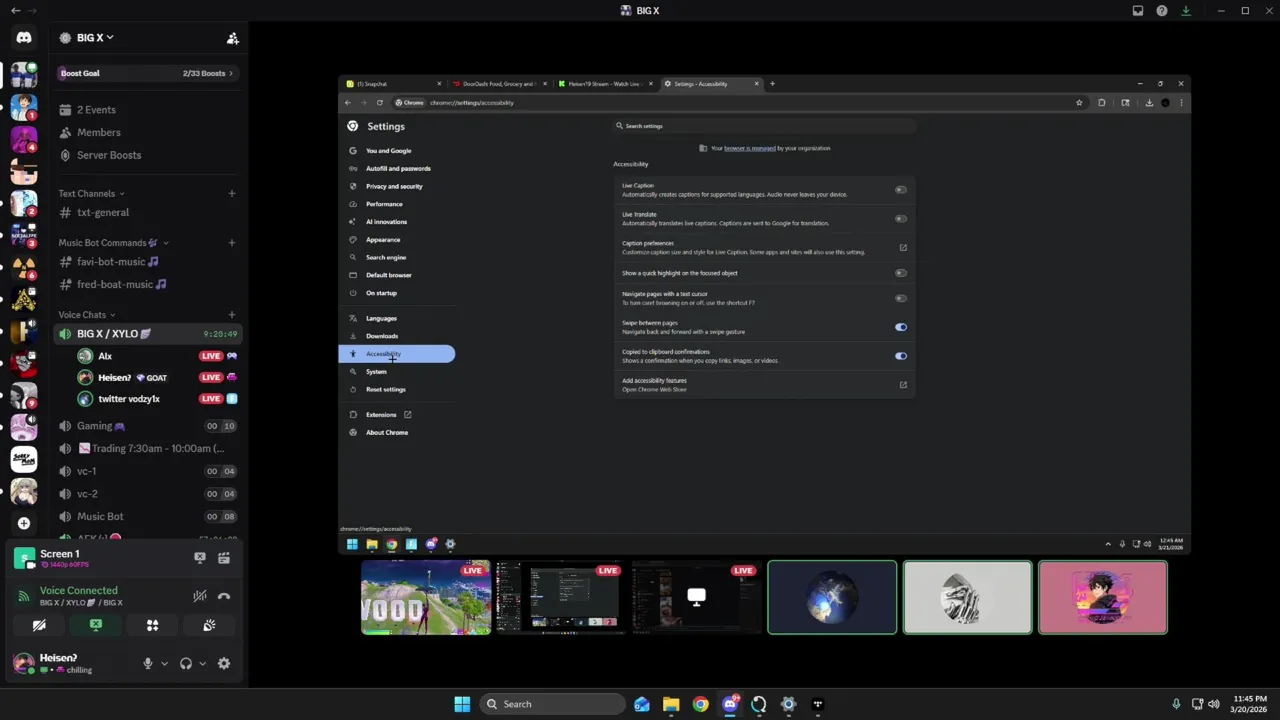
Task: Open 2 Events in server sidebar
Action: (x=146, y=110)
